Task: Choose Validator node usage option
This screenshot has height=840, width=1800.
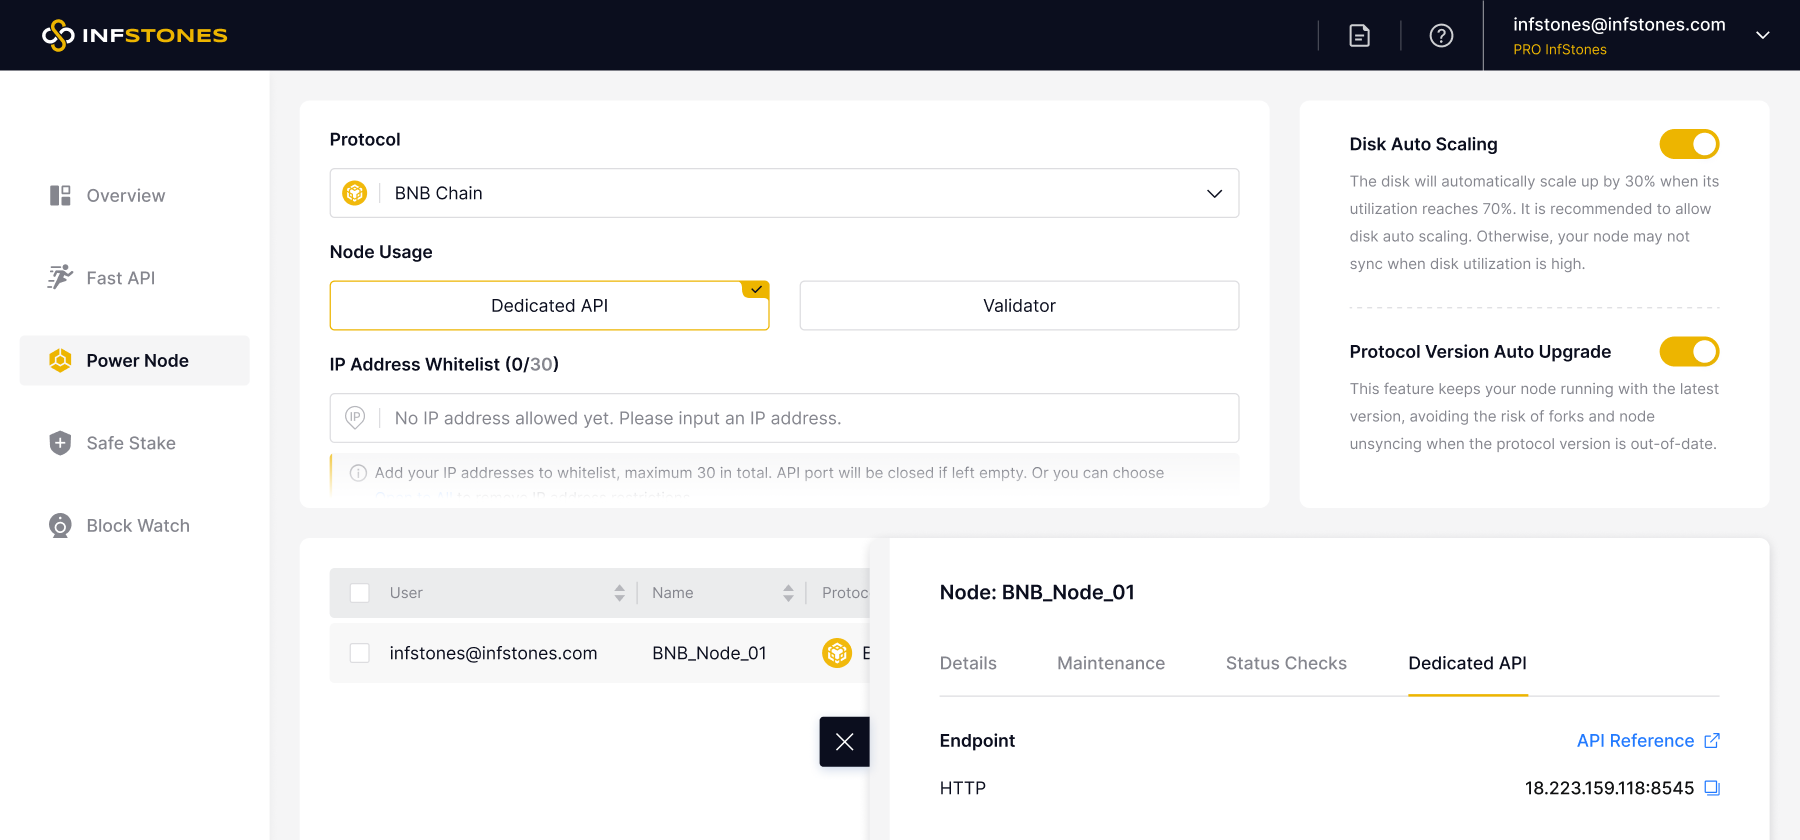Action: [x=1019, y=306]
